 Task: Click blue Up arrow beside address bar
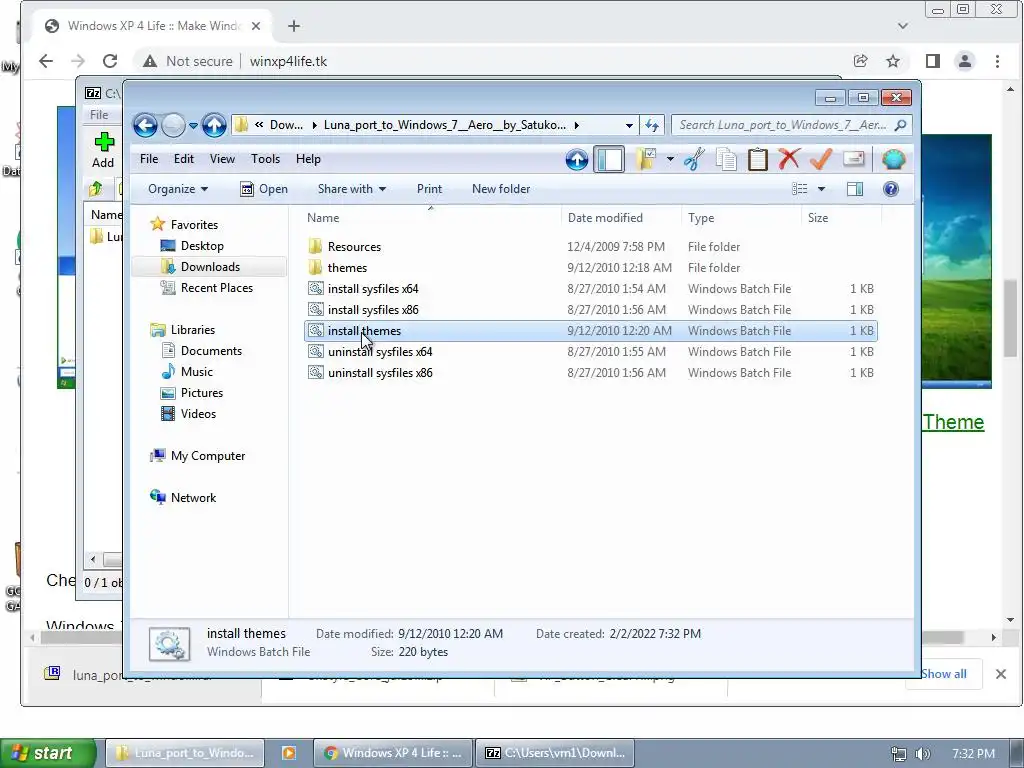[214, 125]
